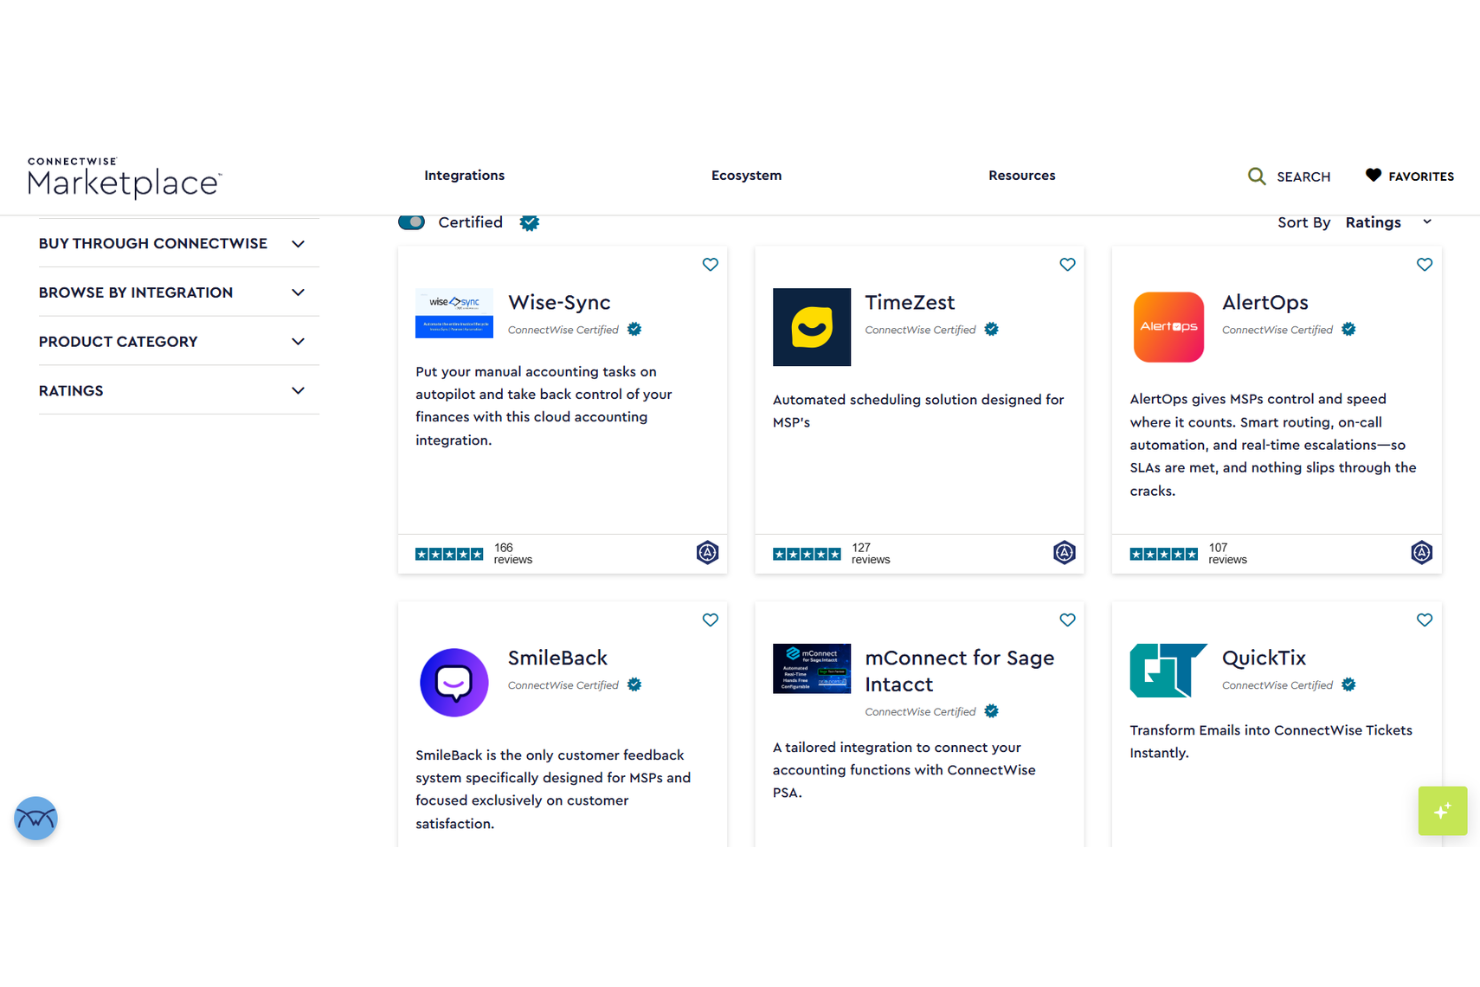Viewport: 1480px width, 987px height.
Task: Click the badge icon on Wise-Sync's footer
Action: click(x=707, y=552)
